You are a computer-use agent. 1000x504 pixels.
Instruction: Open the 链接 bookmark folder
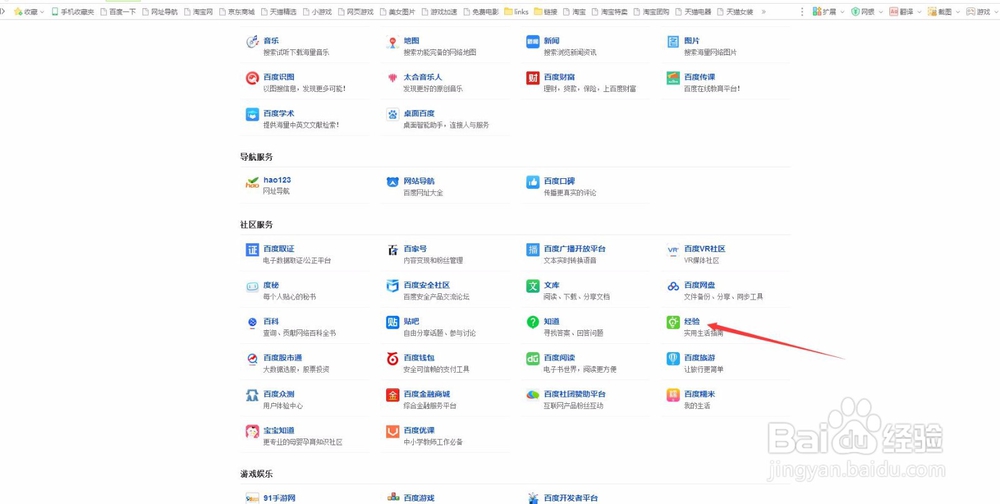coord(546,11)
